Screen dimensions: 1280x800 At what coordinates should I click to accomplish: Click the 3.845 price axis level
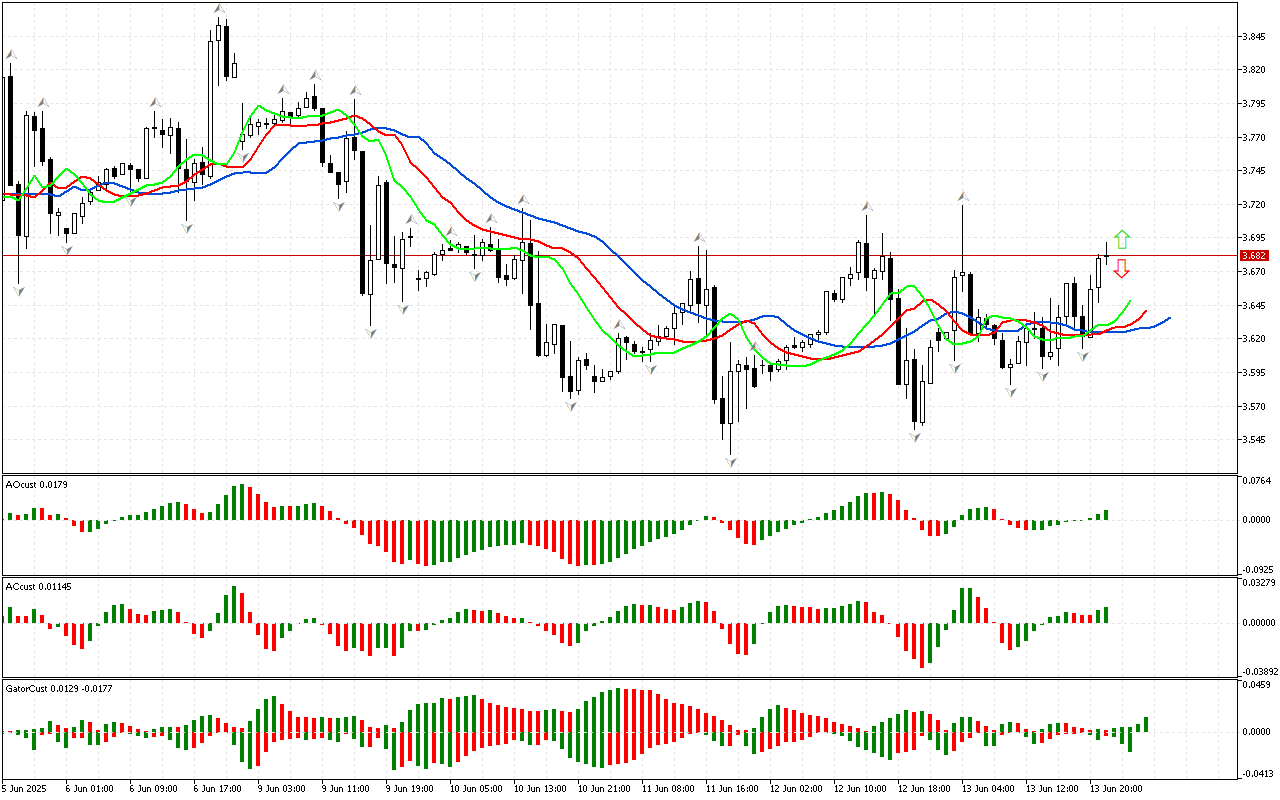coord(1253,37)
